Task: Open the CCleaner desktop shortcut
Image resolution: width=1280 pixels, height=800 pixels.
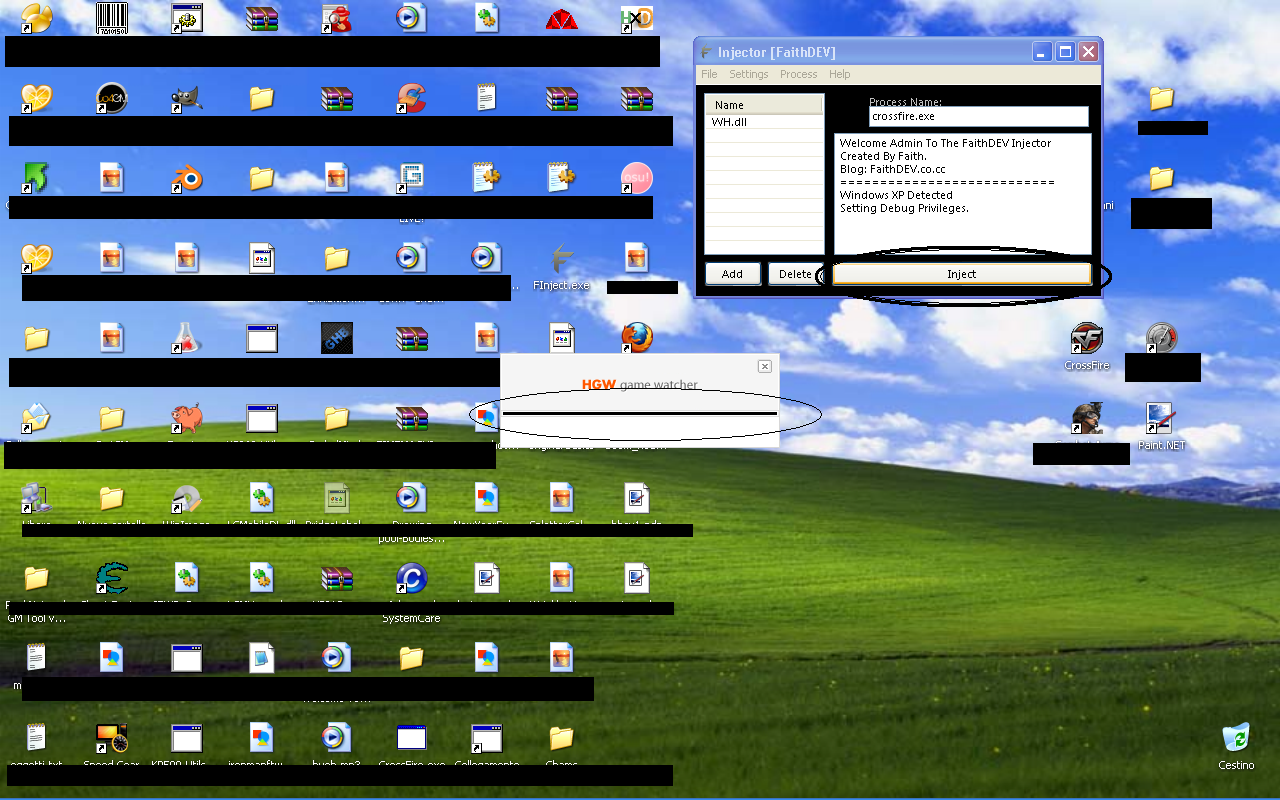Action: click(411, 98)
